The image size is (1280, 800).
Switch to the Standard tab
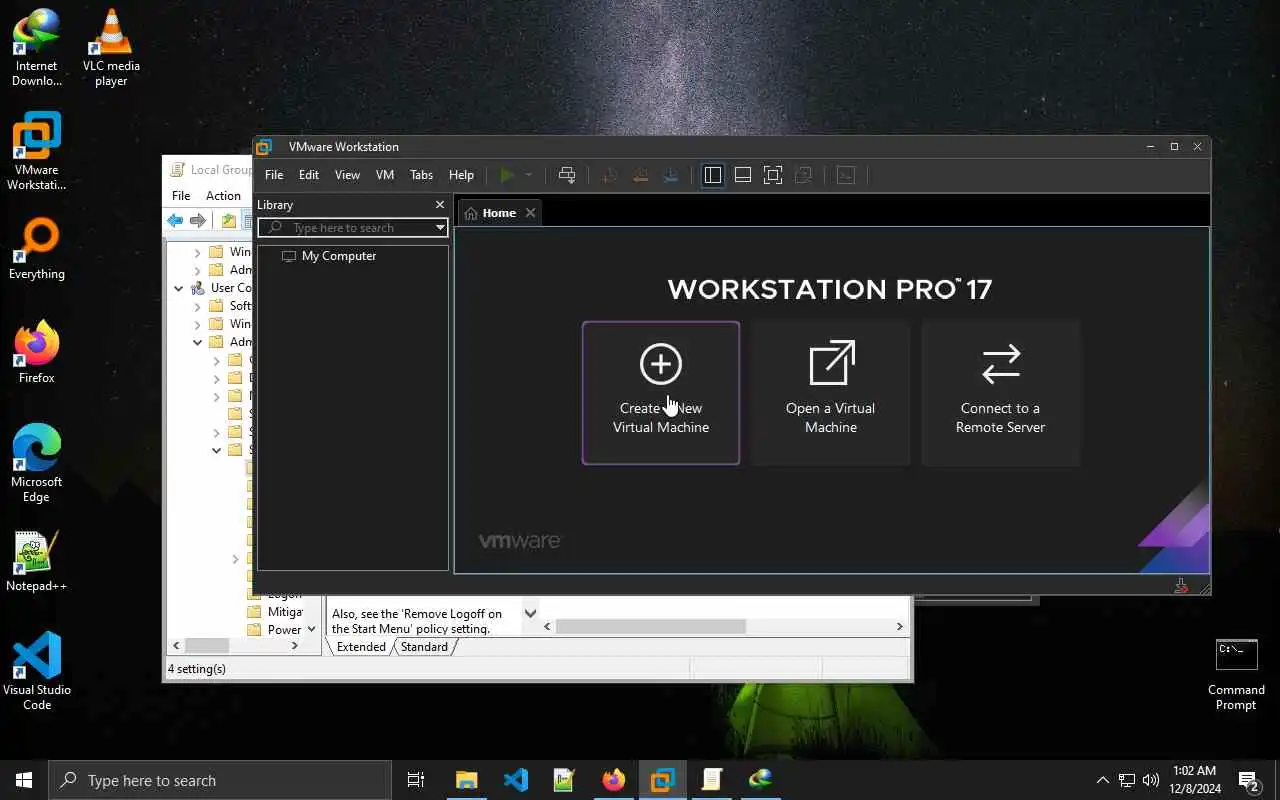click(424, 647)
